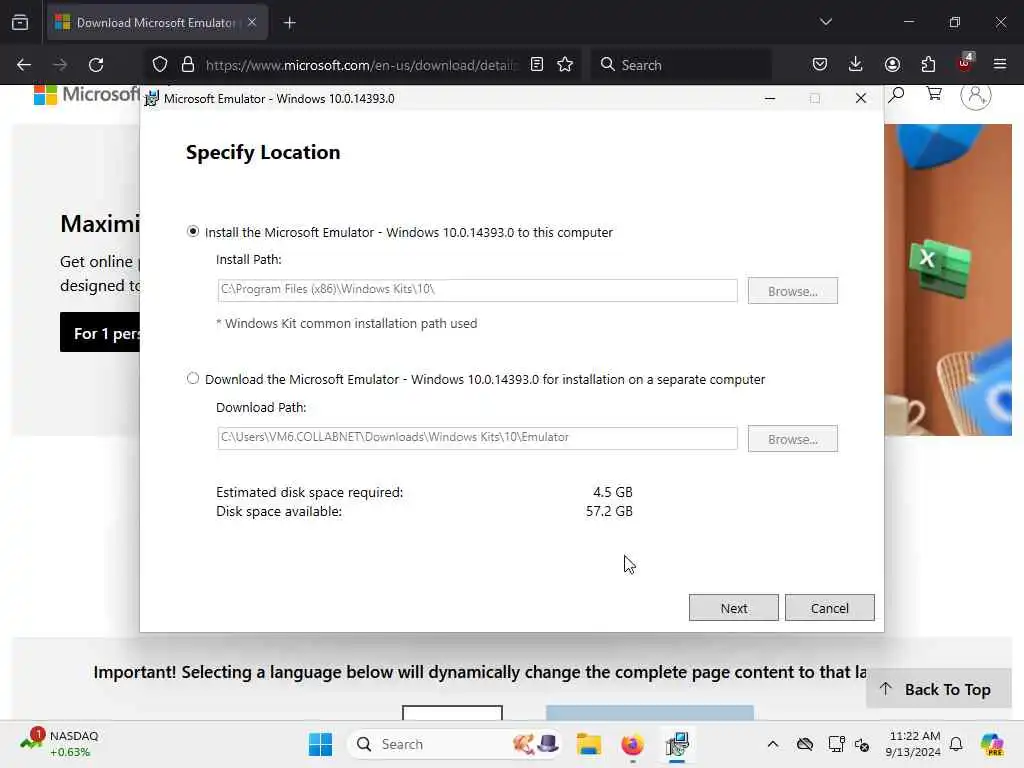Click Browse button next to Install Path
The height and width of the screenshot is (768, 1024).
[x=792, y=291]
